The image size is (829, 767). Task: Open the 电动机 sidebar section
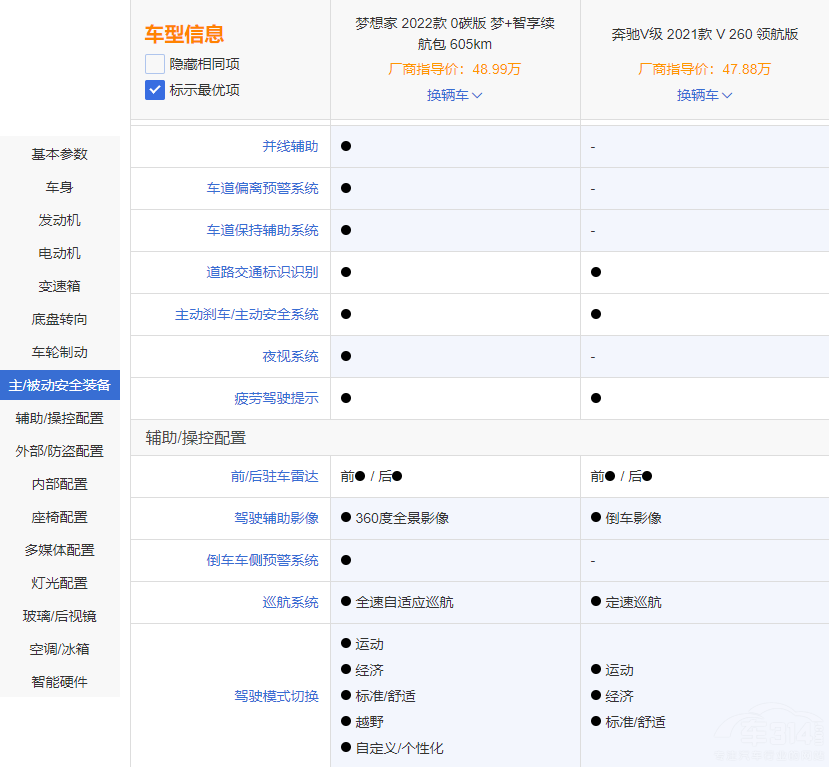(x=60, y=253)
